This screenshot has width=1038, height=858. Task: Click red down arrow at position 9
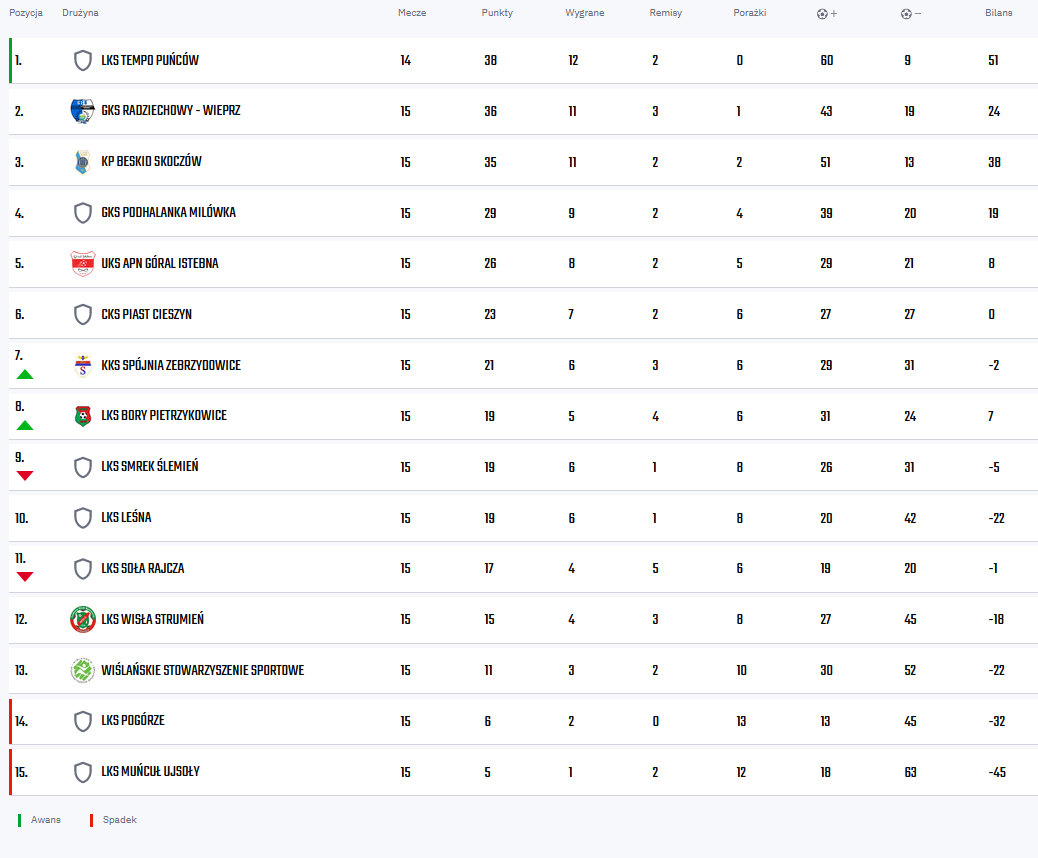pos(25,475)
